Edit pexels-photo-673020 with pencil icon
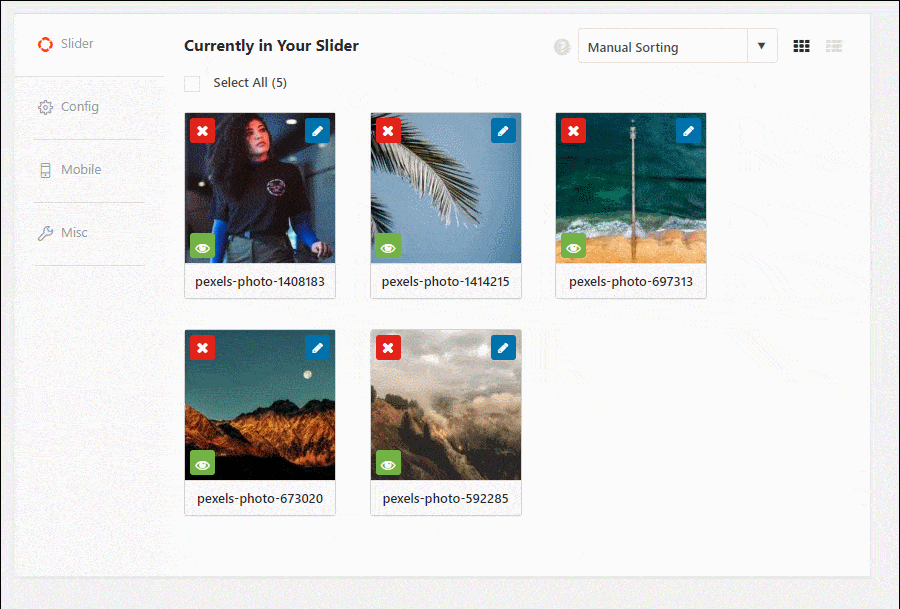This screenshot has height=609, width=900. (x=317, y=348)
